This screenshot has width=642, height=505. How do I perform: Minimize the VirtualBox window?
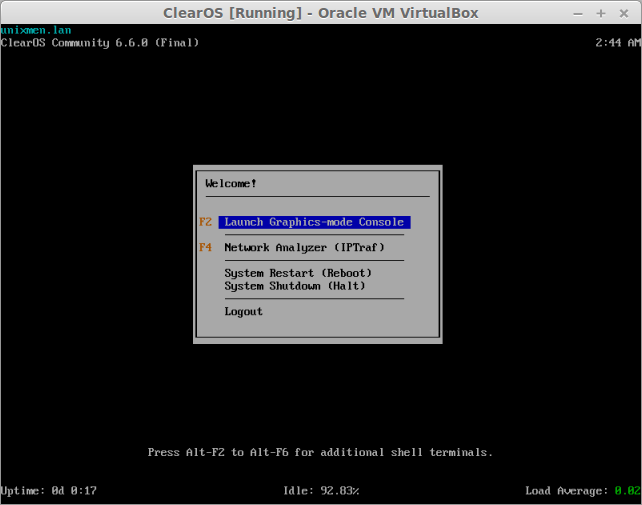[x=578, y=14]
